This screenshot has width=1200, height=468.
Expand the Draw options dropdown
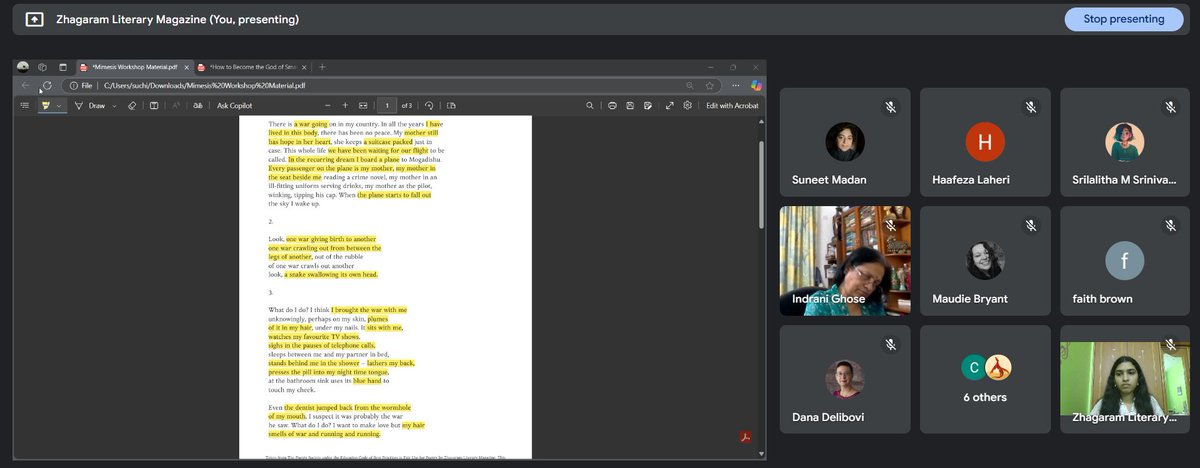click(114, 105)
